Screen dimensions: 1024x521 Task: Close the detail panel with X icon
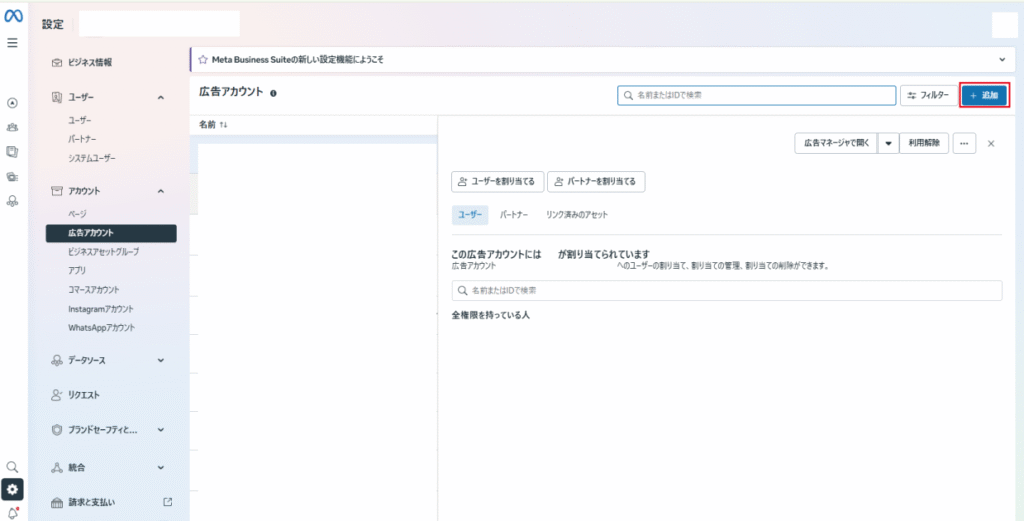[x=991, y=144]
